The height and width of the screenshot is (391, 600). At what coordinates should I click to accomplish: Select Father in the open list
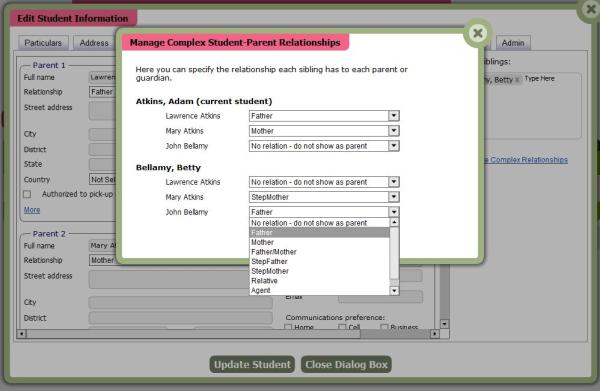319,233
